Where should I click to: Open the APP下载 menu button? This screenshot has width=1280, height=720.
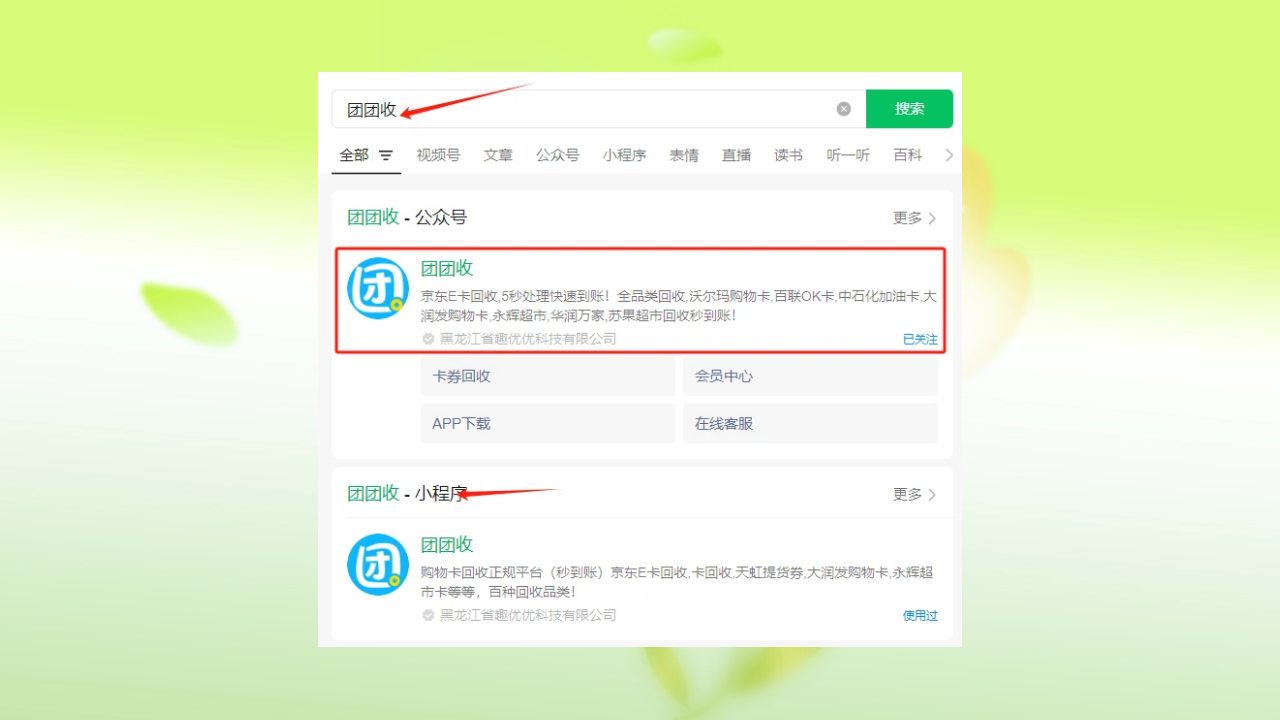coord(548,423)
